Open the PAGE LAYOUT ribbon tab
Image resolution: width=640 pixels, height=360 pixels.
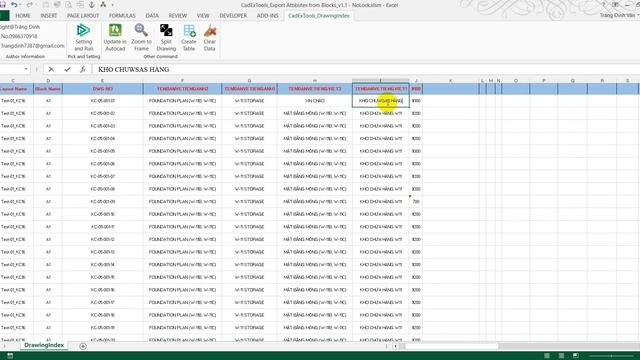point(83,16)
